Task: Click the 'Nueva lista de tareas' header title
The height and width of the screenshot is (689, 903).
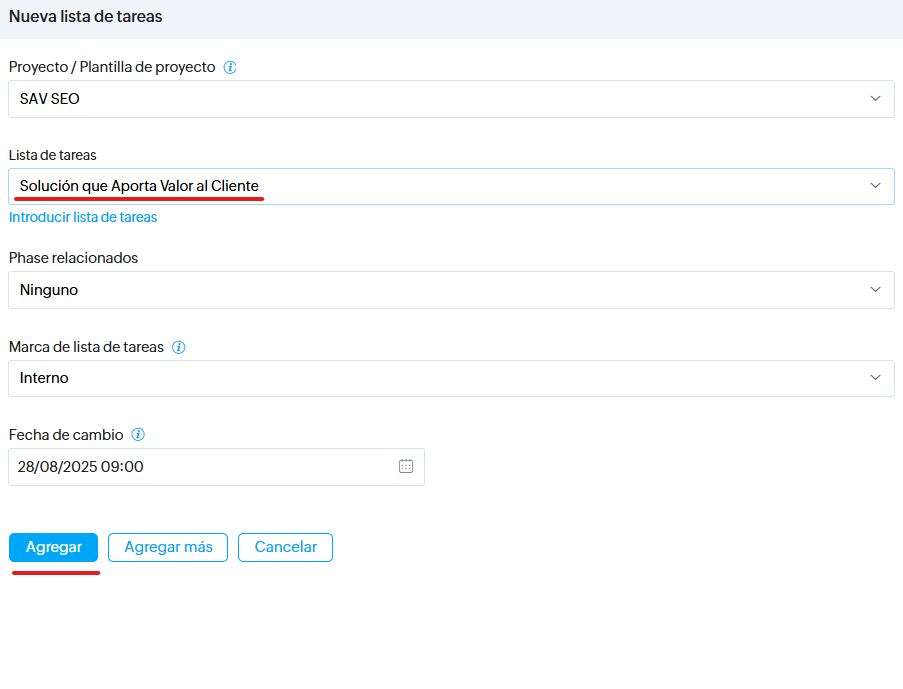Action: coord(86,17)
